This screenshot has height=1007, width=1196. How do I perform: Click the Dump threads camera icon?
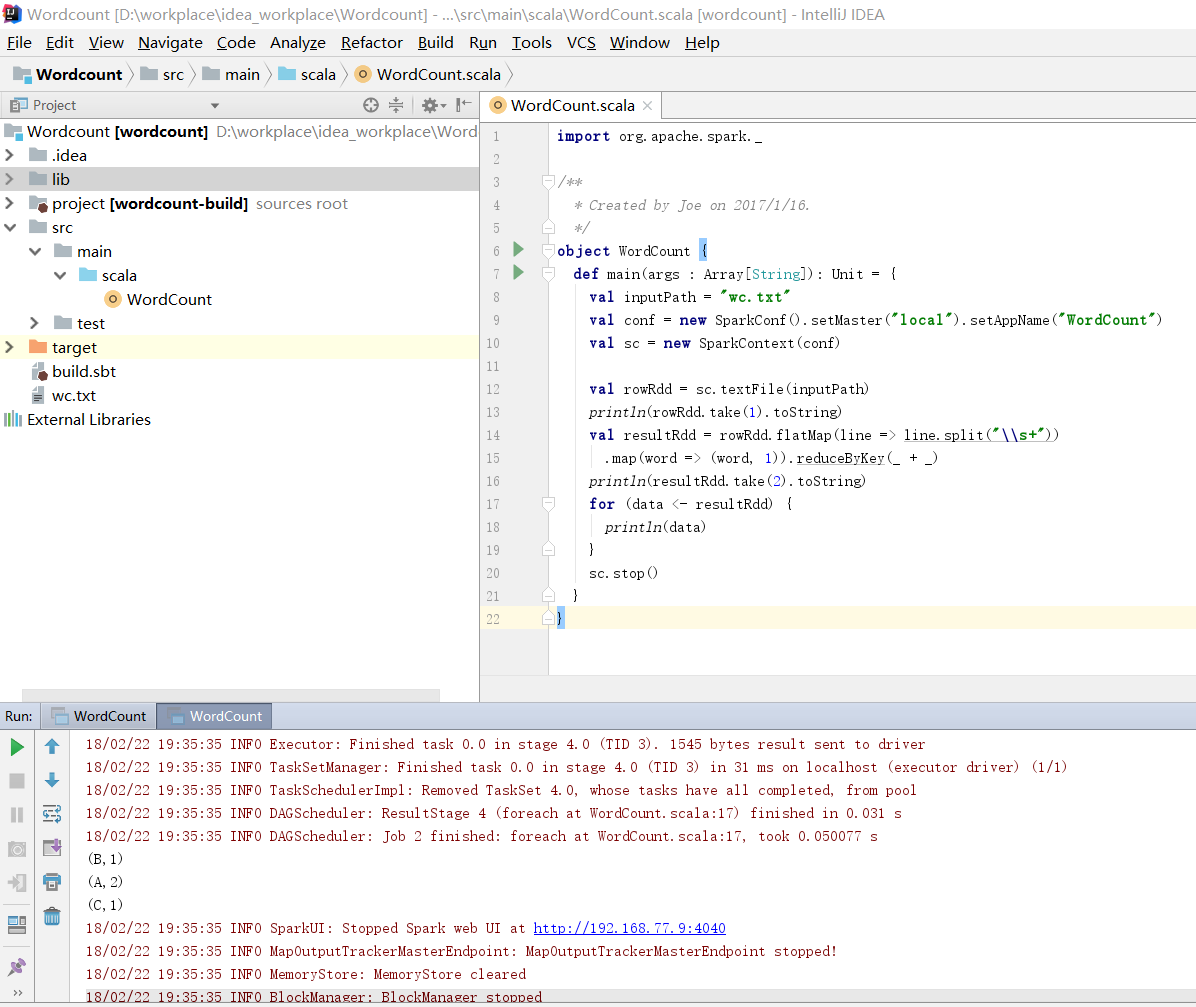17,848
